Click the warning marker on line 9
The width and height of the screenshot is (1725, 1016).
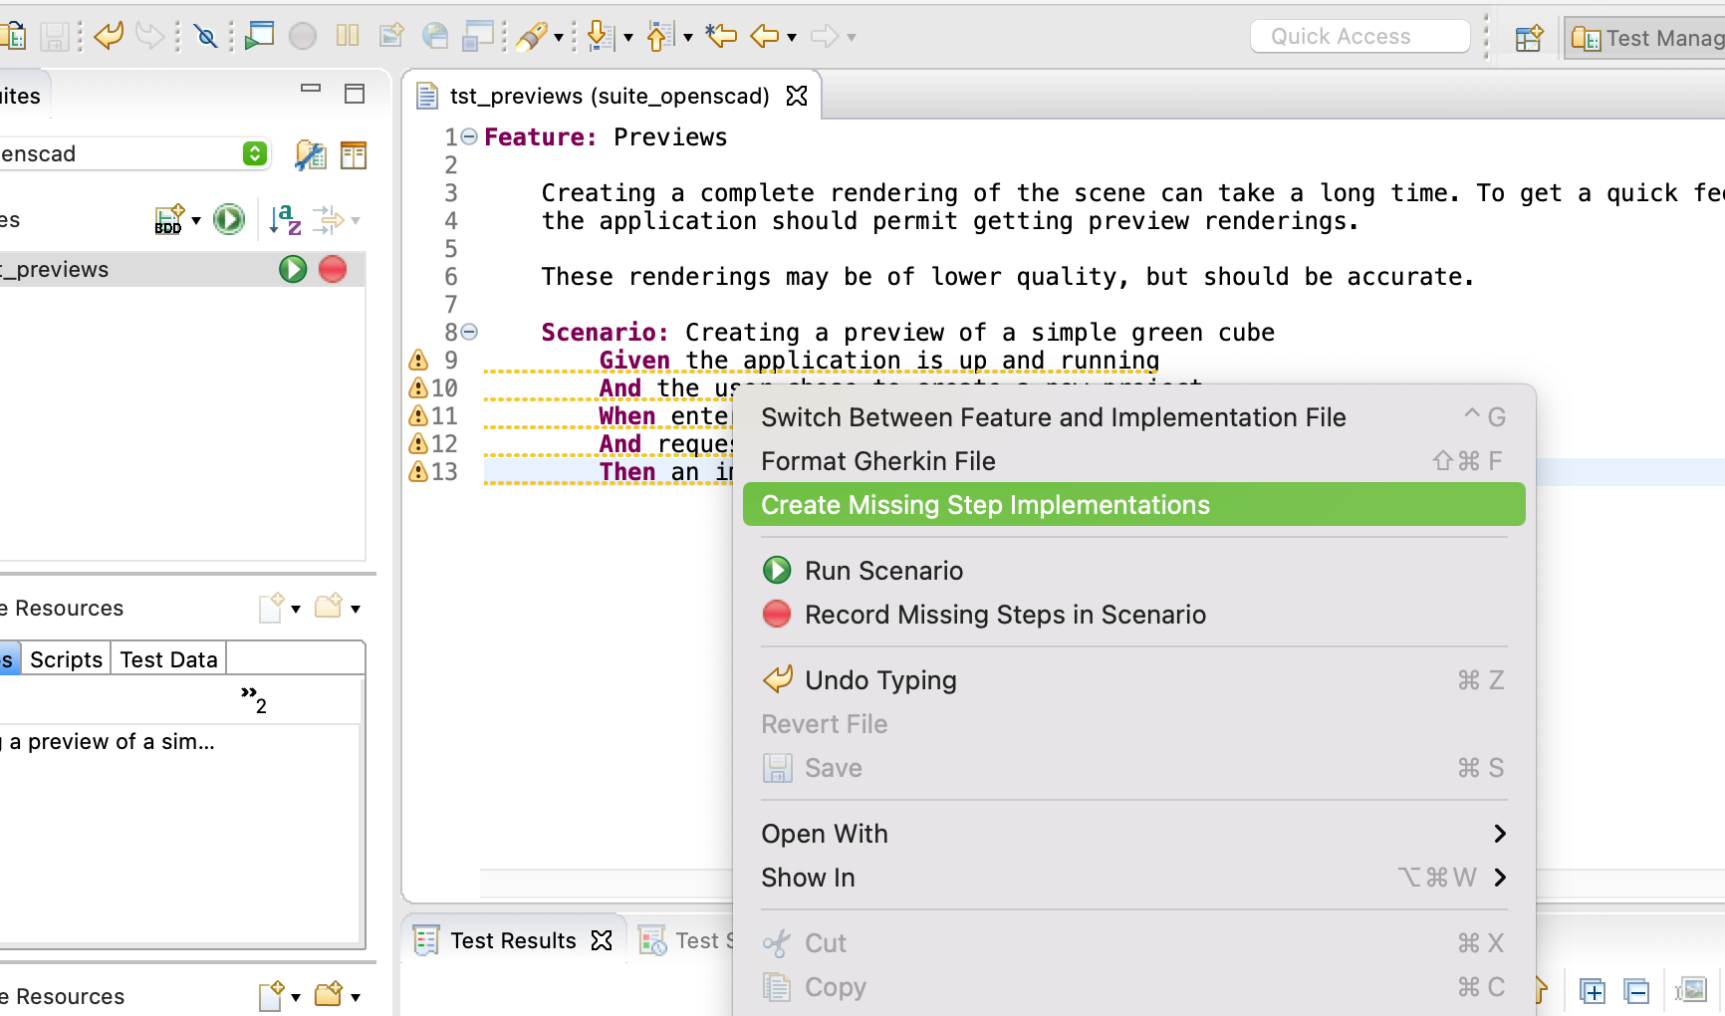point(418,360)
